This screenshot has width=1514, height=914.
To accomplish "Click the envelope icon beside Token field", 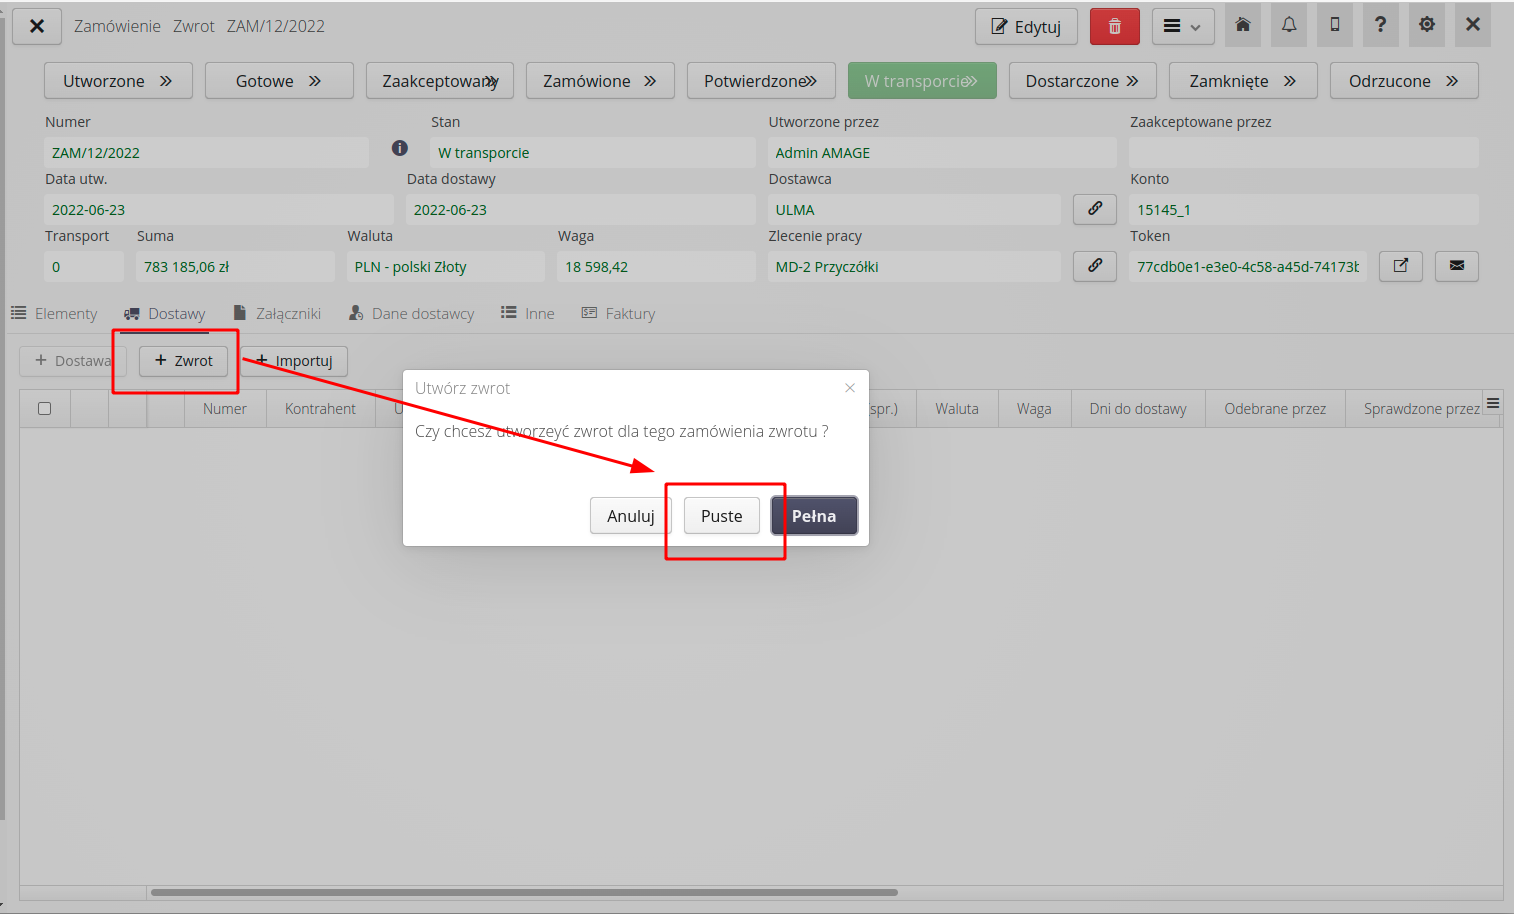I will pos(1457,266).
